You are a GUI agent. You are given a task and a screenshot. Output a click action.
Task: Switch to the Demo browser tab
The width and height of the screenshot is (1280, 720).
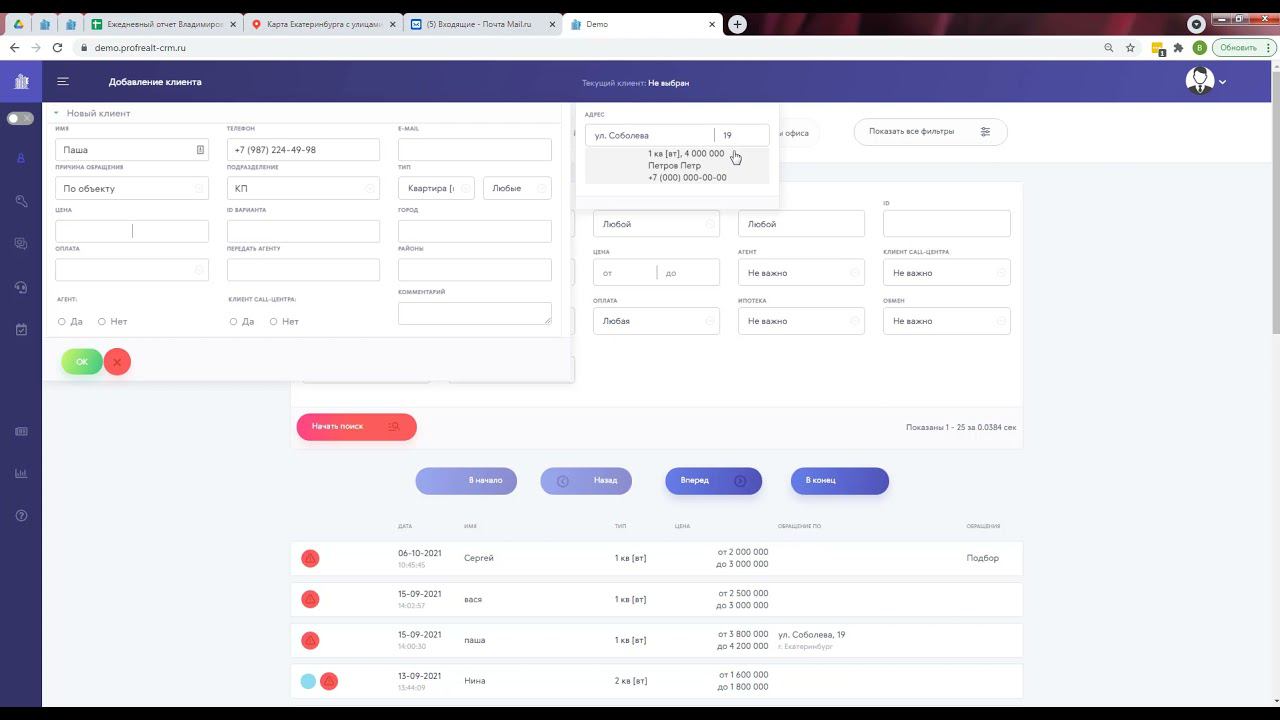[642, 24]
